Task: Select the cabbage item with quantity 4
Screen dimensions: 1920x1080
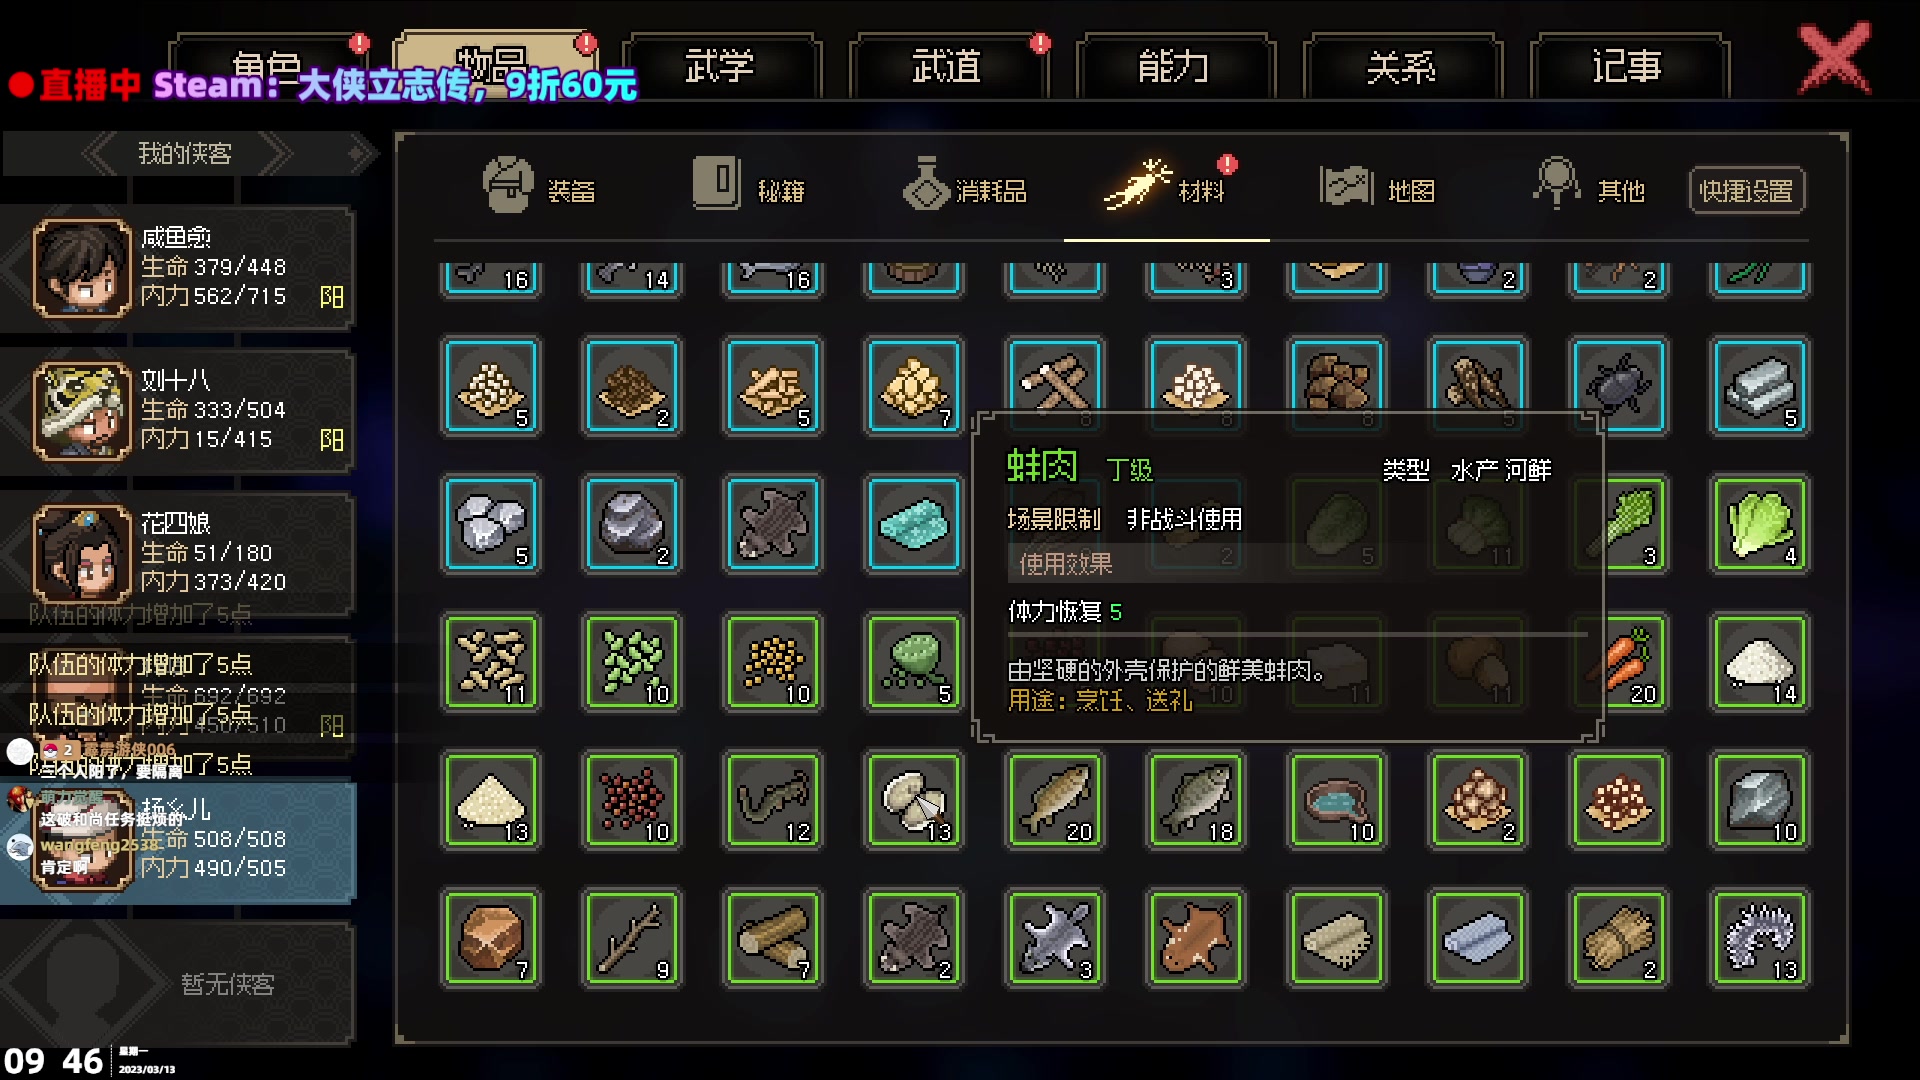Action: click(1760, 524)
